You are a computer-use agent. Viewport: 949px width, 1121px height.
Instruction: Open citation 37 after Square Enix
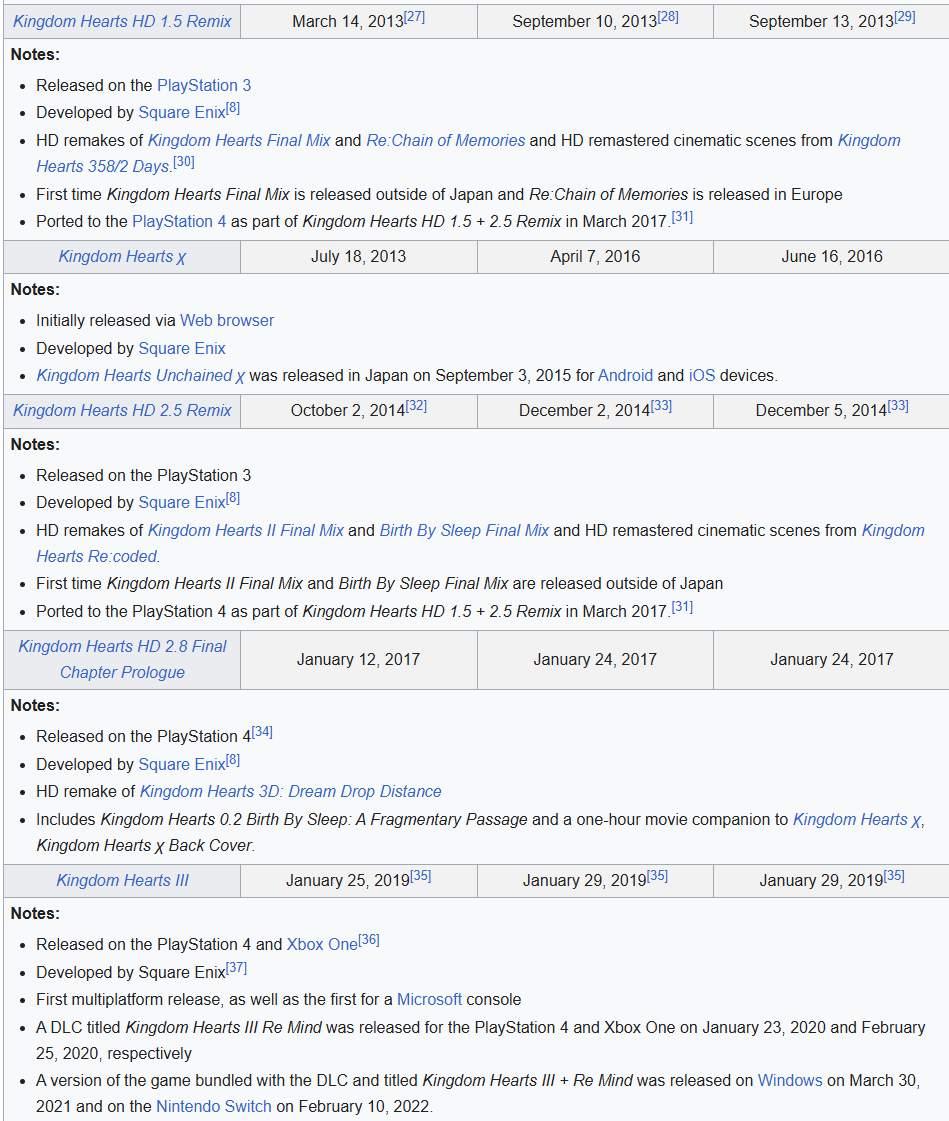tap(236, 968)
